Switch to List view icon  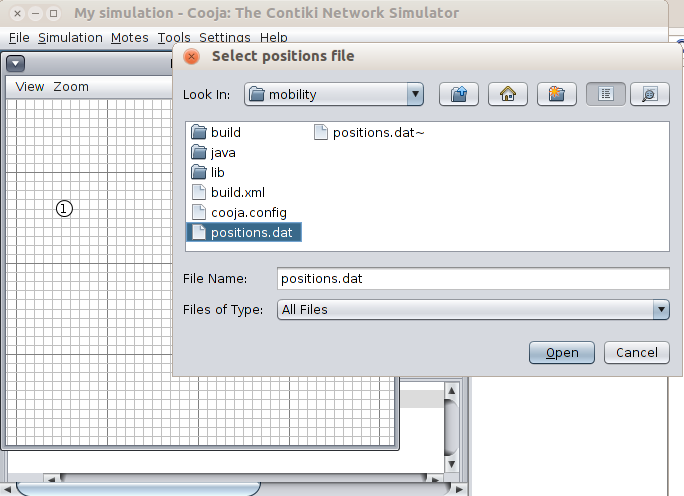pos(606,94)
